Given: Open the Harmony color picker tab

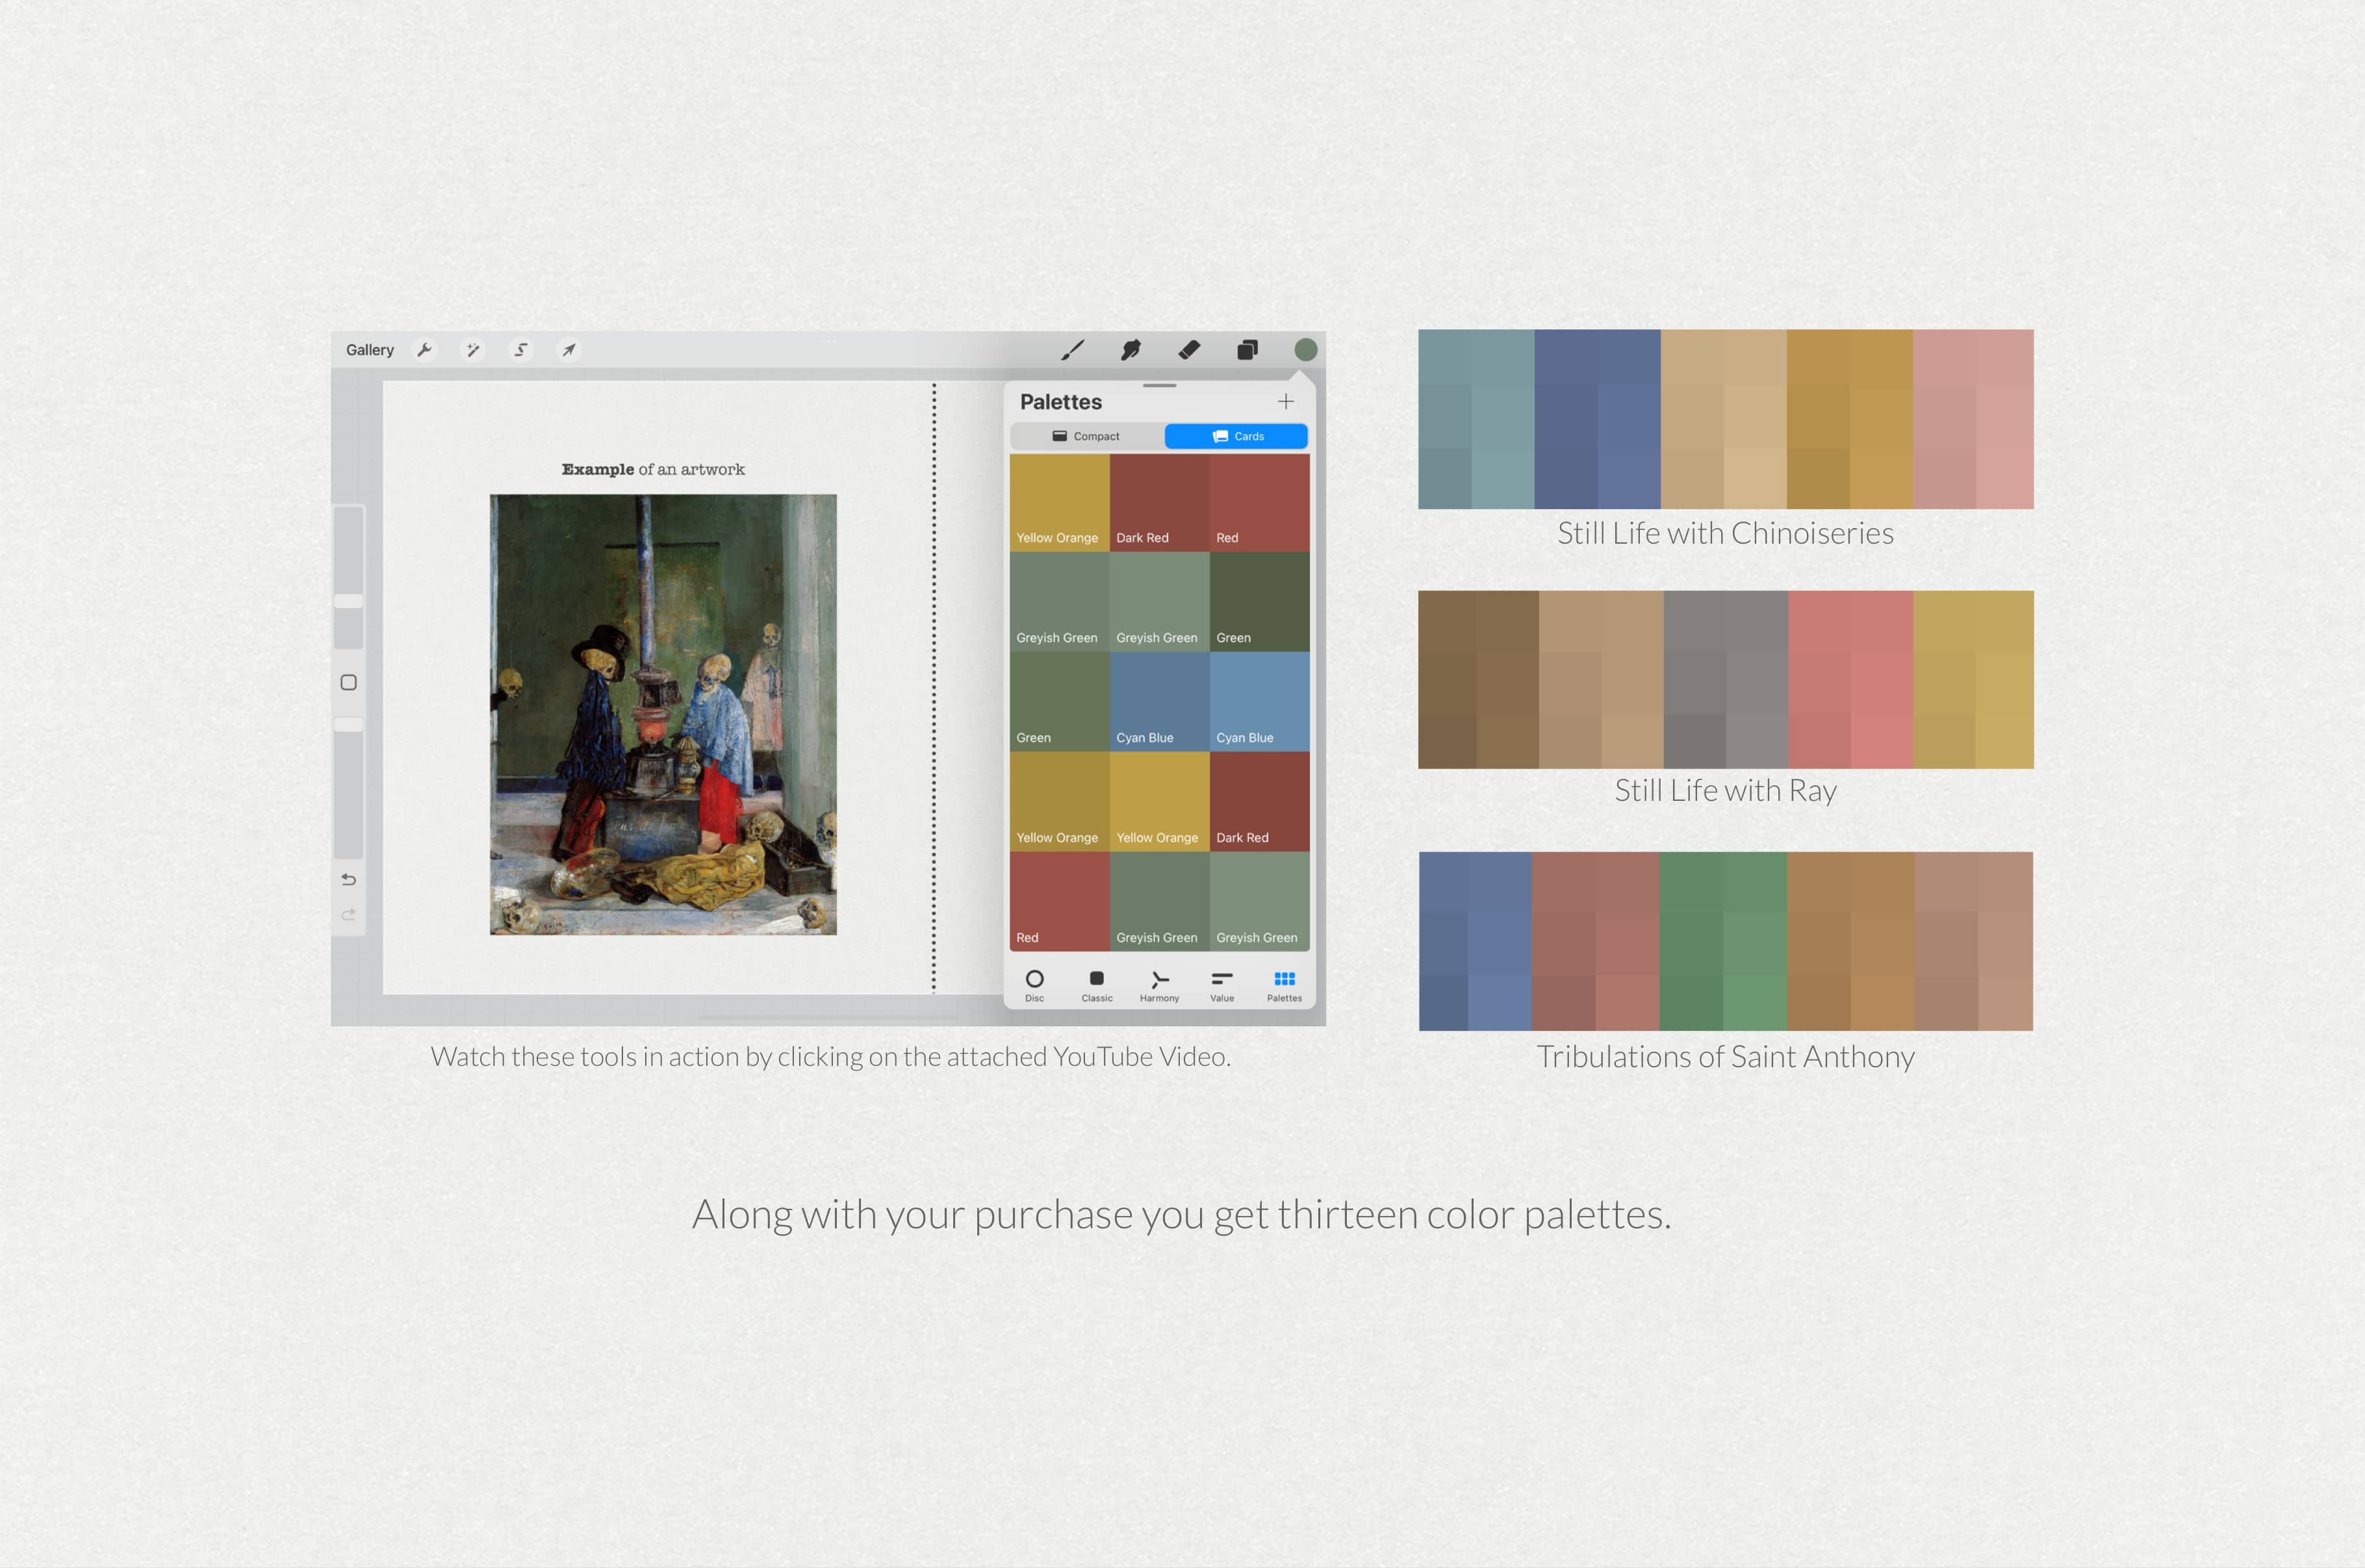Looking at the screenshot, I should pyautogui.click(x=1159, y=985).
